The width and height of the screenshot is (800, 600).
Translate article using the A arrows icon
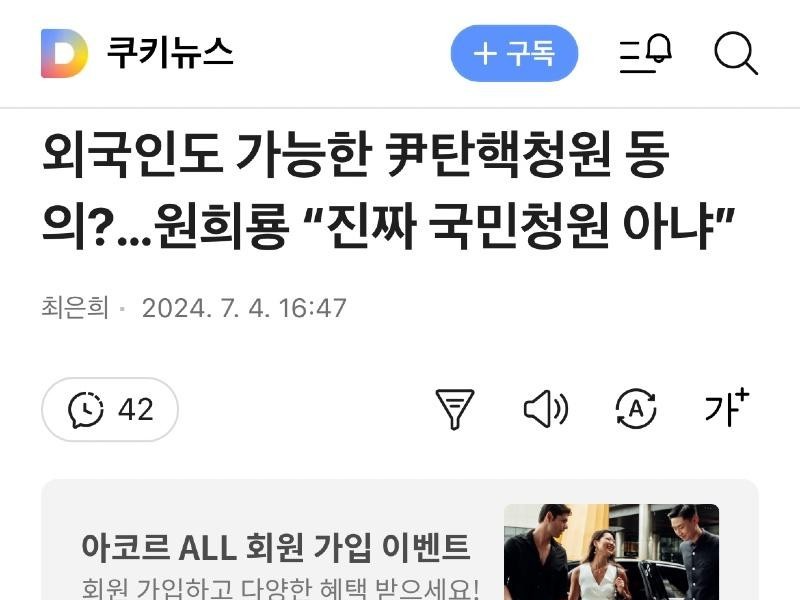pos(636,409)
